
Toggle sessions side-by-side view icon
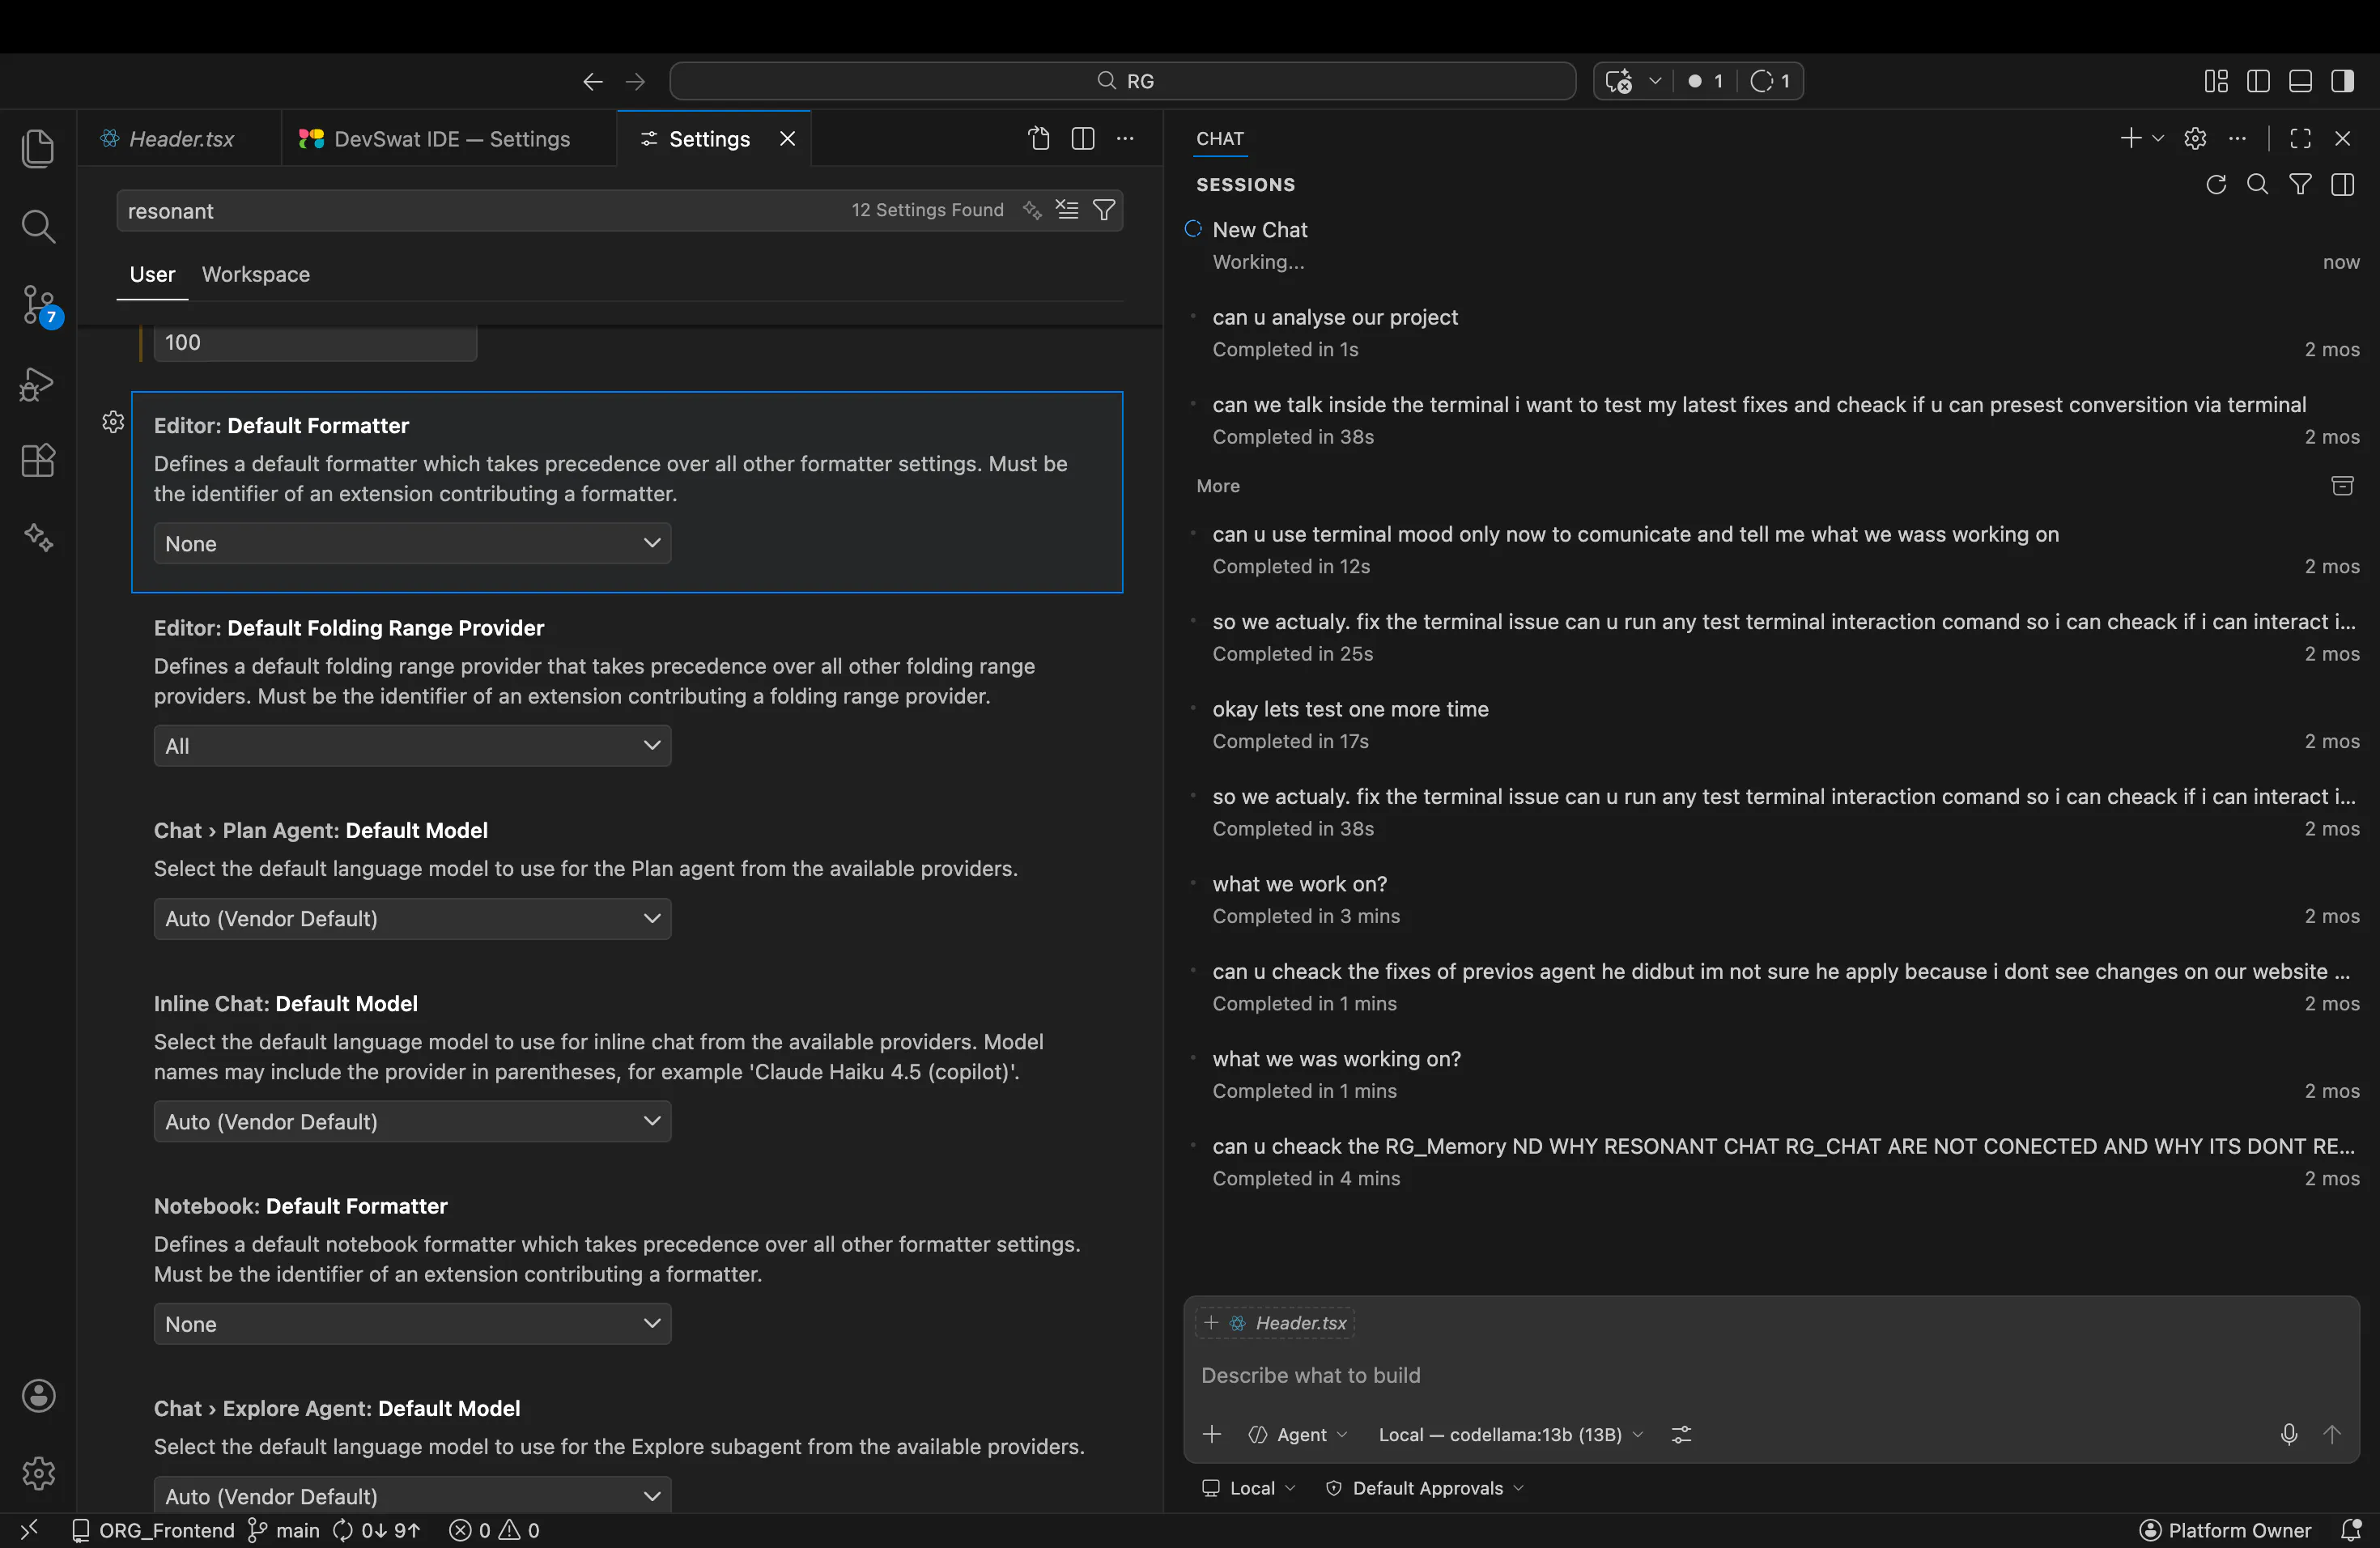(x=2342, y=184)
